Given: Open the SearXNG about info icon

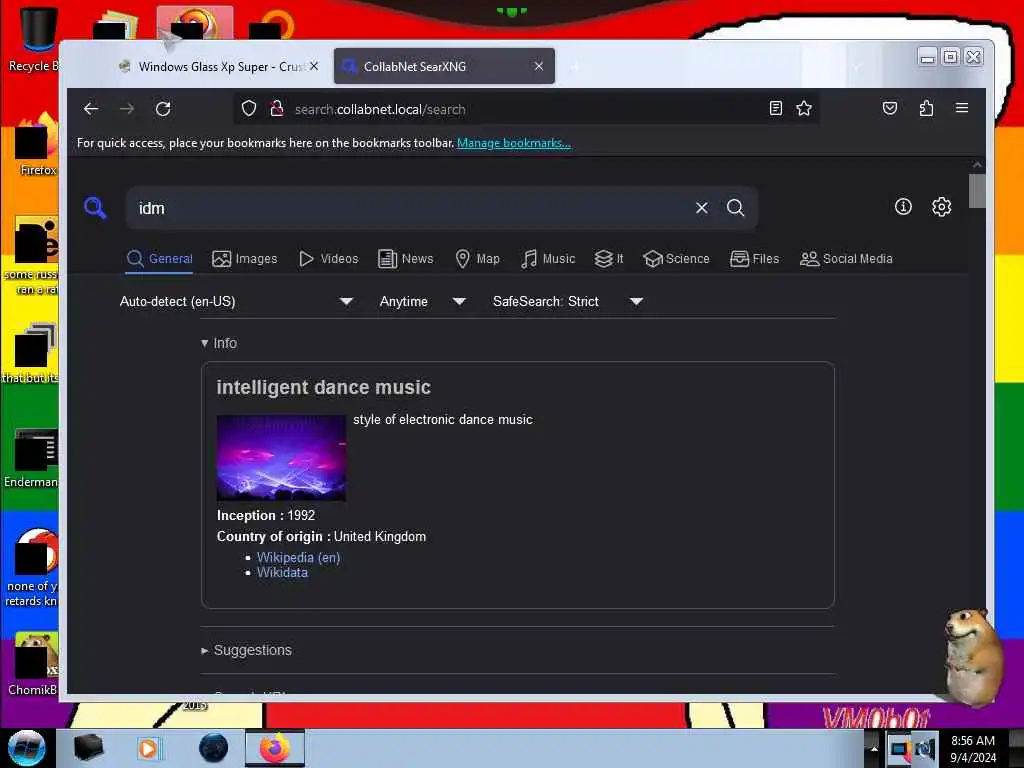Looking at the screenshot, I should click(x=903, y=207).
